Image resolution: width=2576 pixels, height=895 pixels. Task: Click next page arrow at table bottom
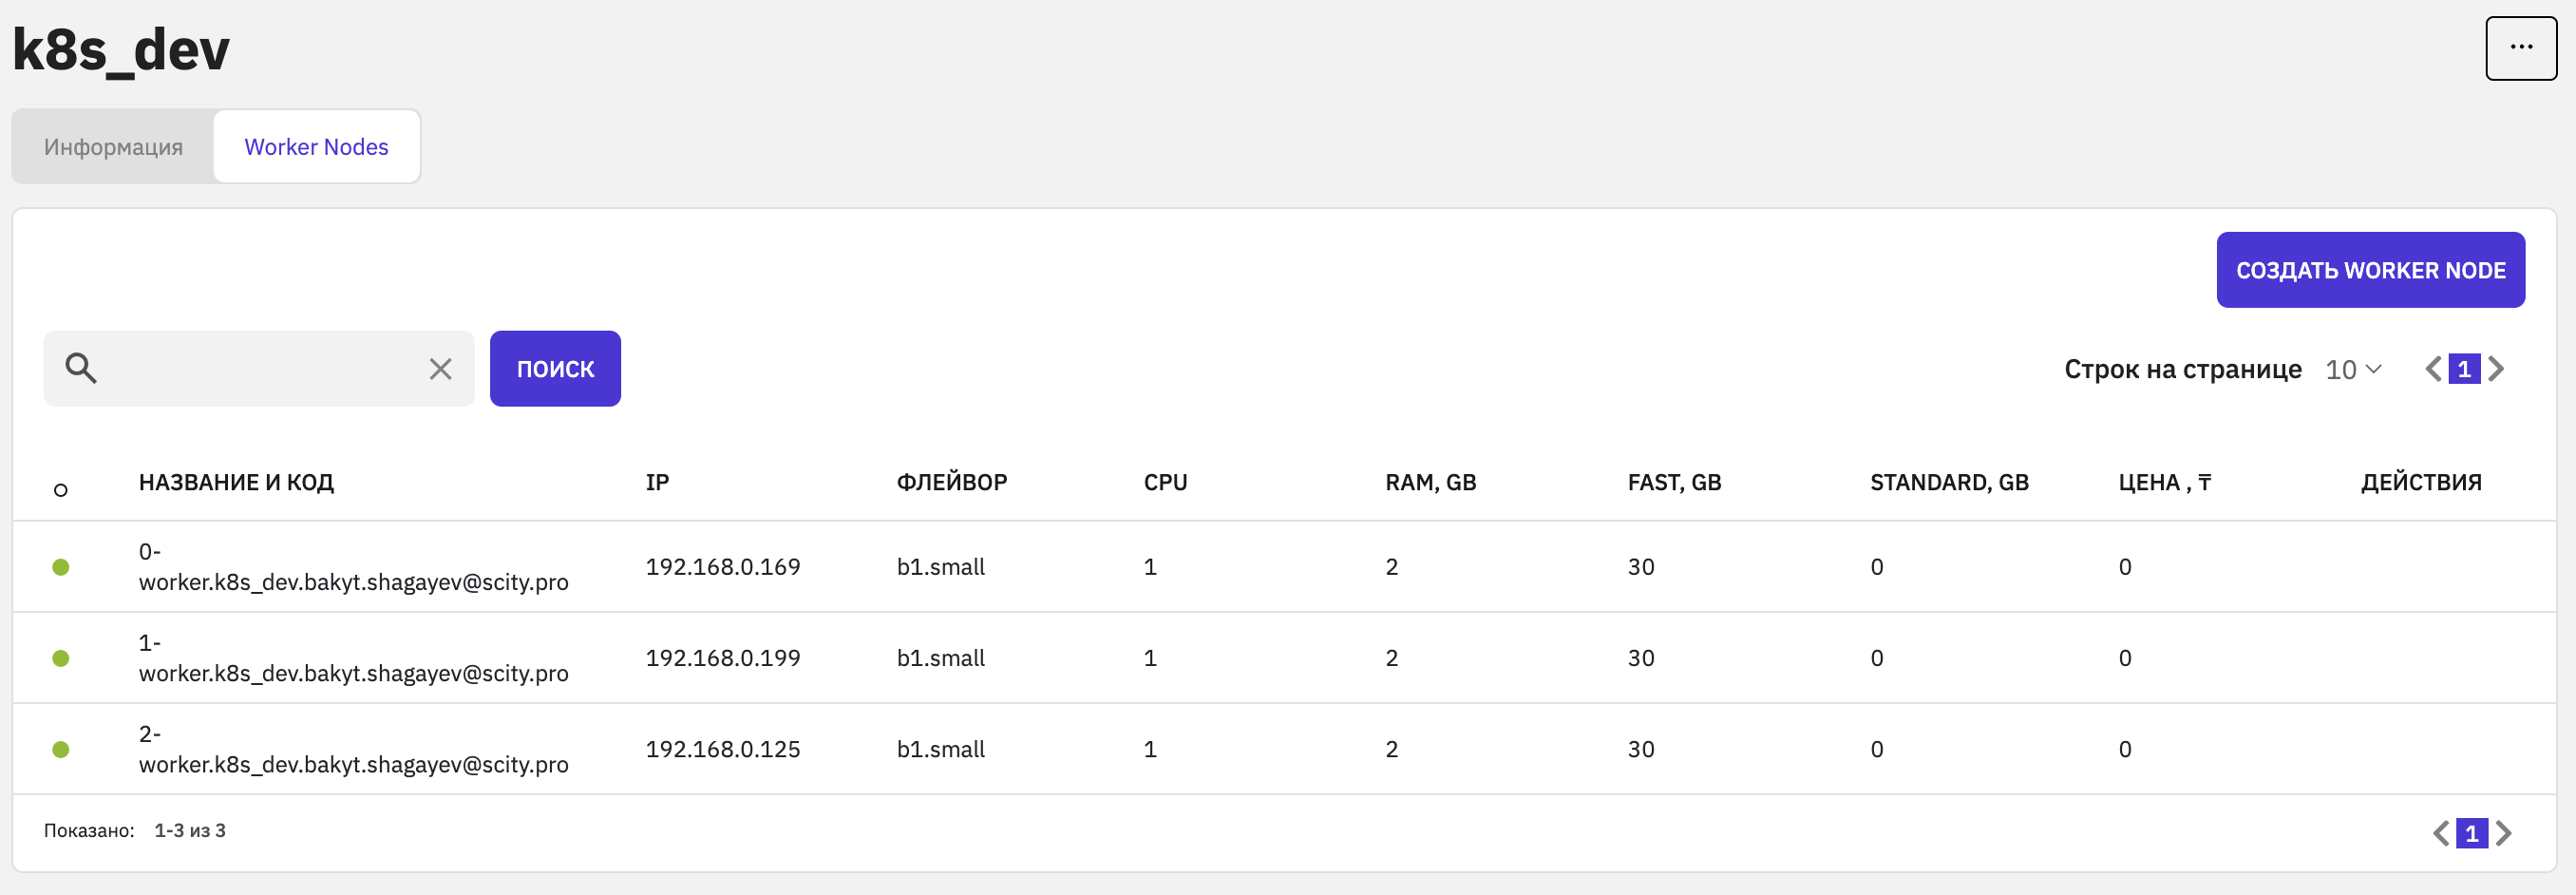(2503, 833)
